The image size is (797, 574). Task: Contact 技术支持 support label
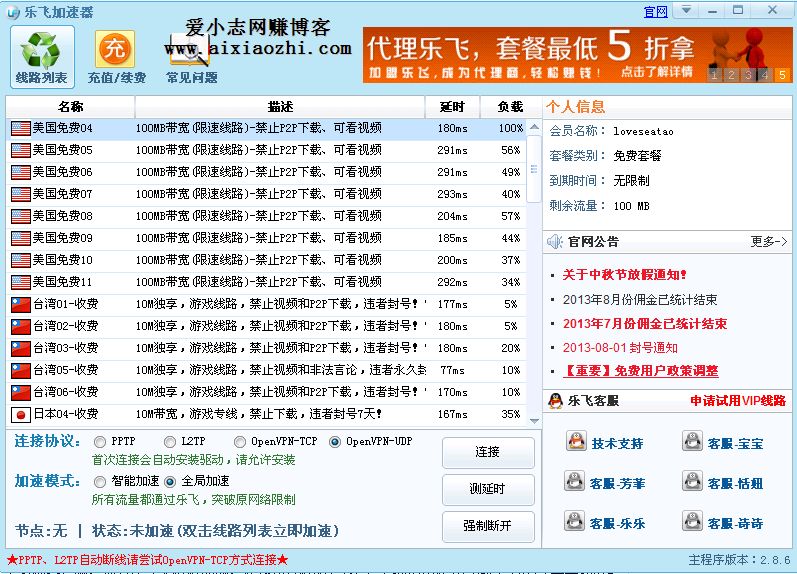(618, 444)
